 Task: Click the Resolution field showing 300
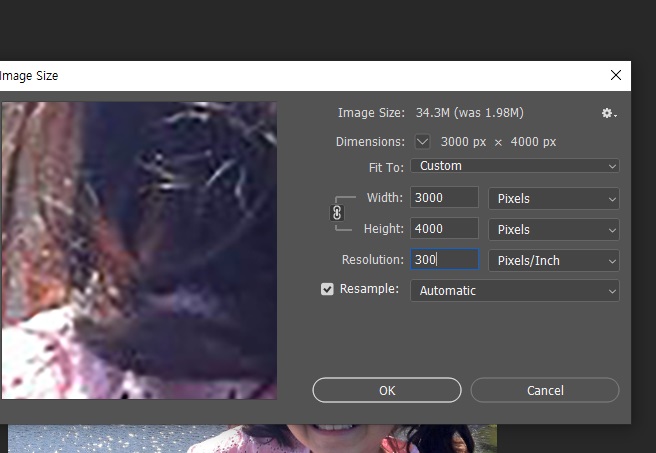[x=444, y=259]
